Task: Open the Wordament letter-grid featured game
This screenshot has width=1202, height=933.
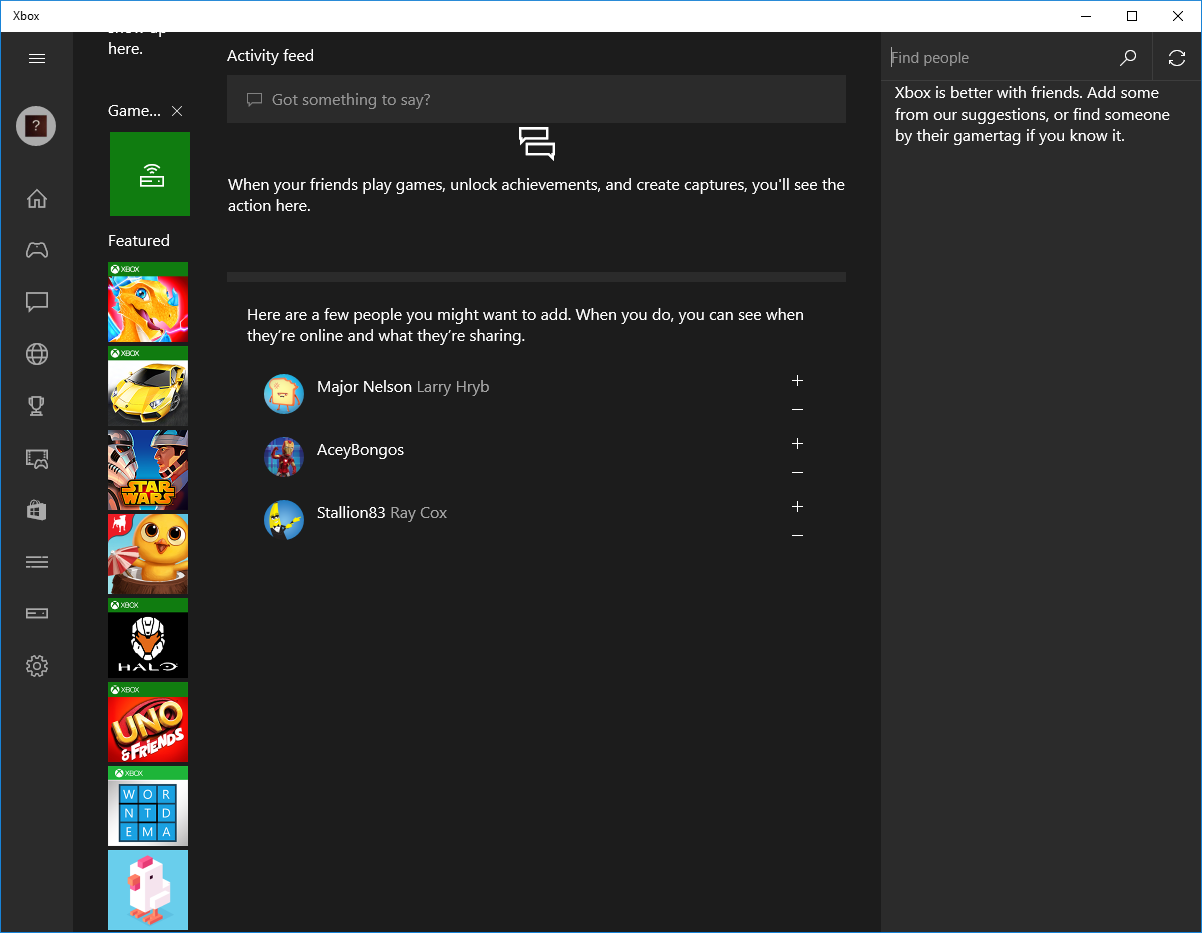Action: tap(148, 806)
